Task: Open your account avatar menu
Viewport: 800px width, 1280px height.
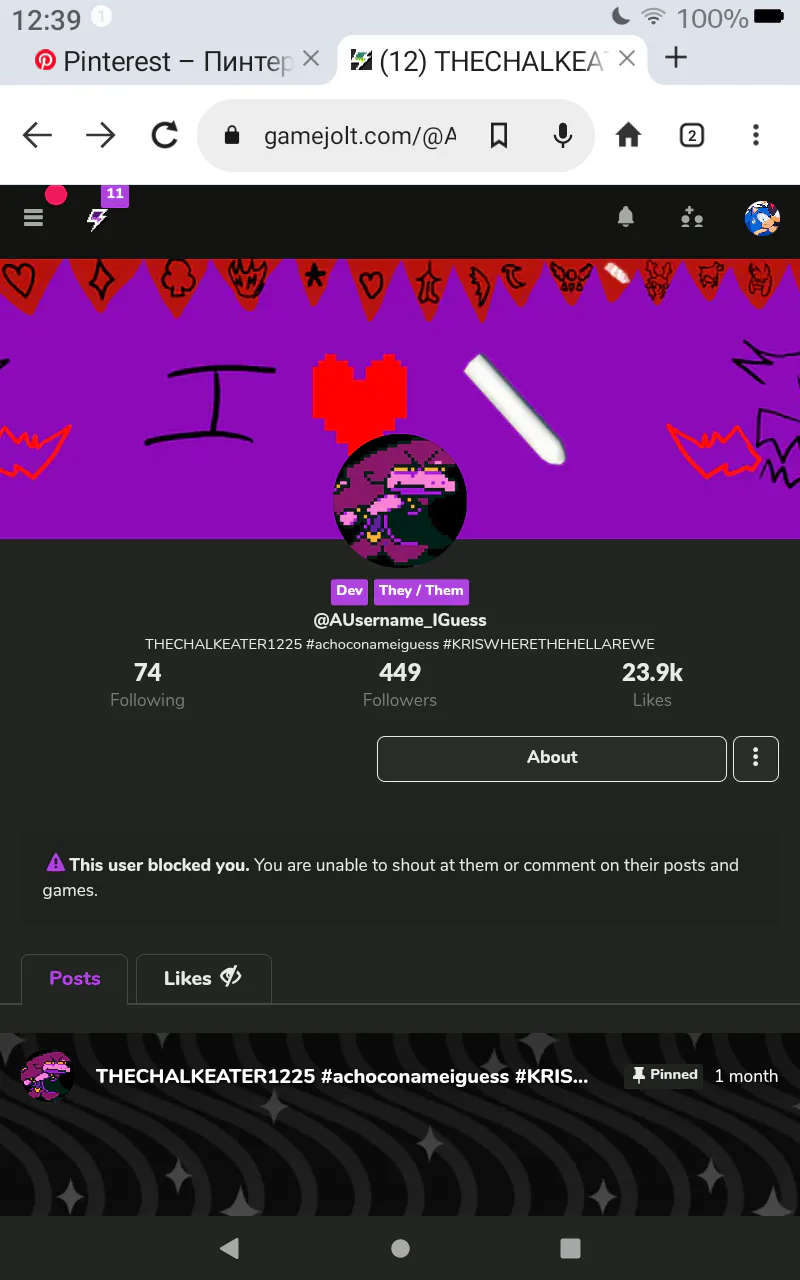Action: tap(763, 217)
